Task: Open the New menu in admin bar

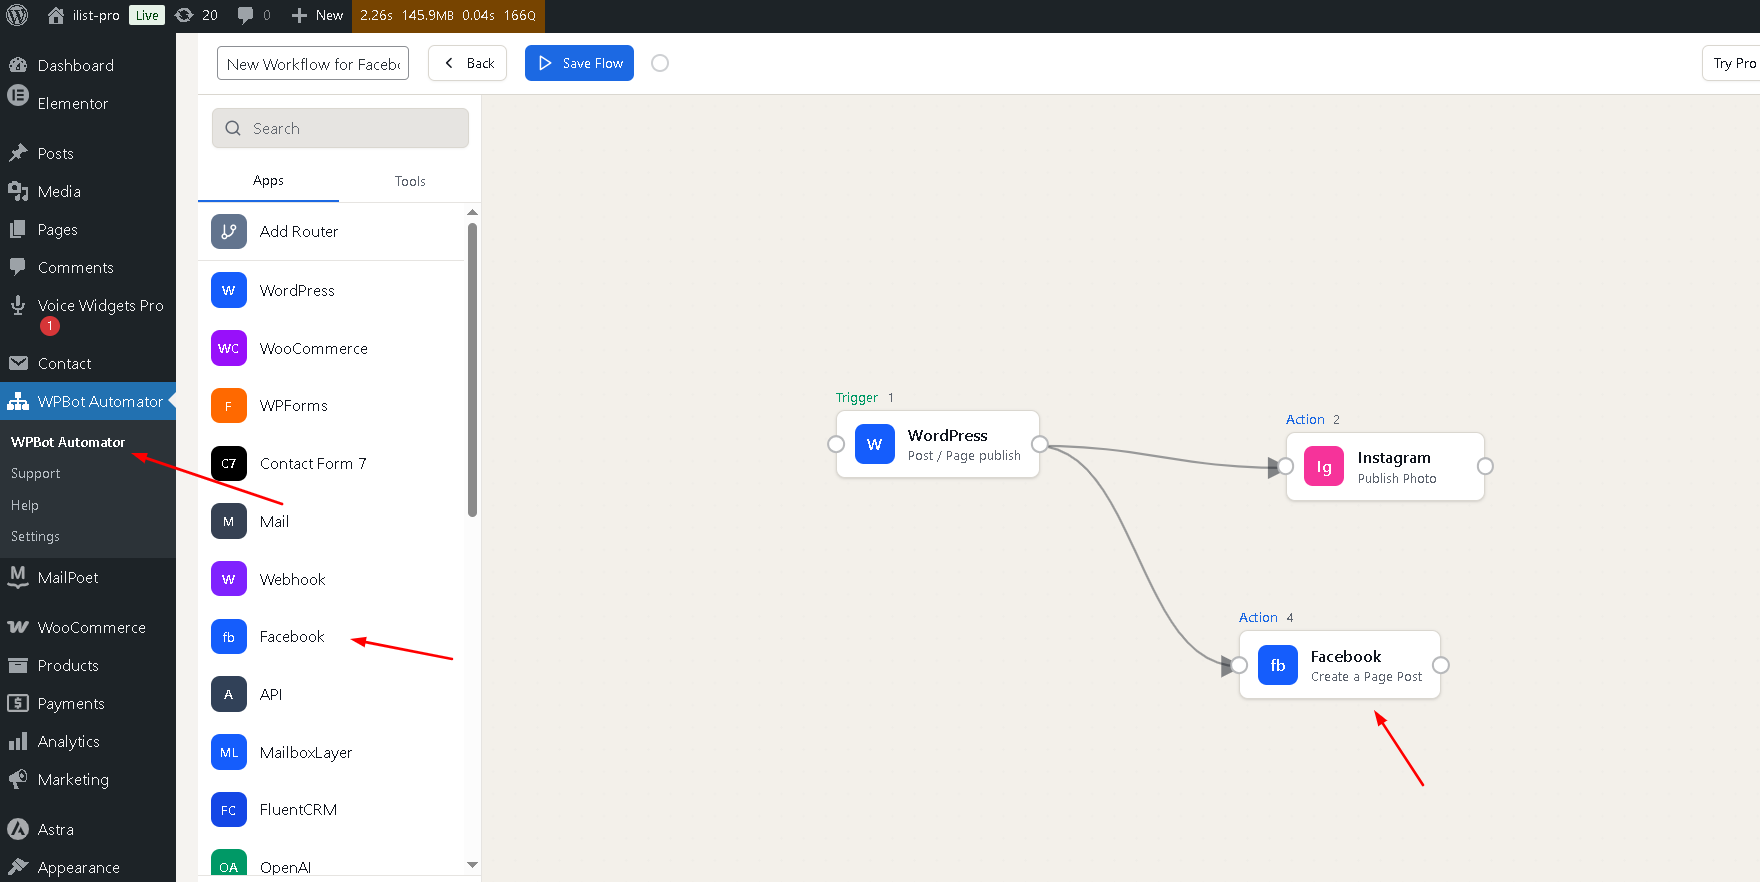Action: (317, 15)
